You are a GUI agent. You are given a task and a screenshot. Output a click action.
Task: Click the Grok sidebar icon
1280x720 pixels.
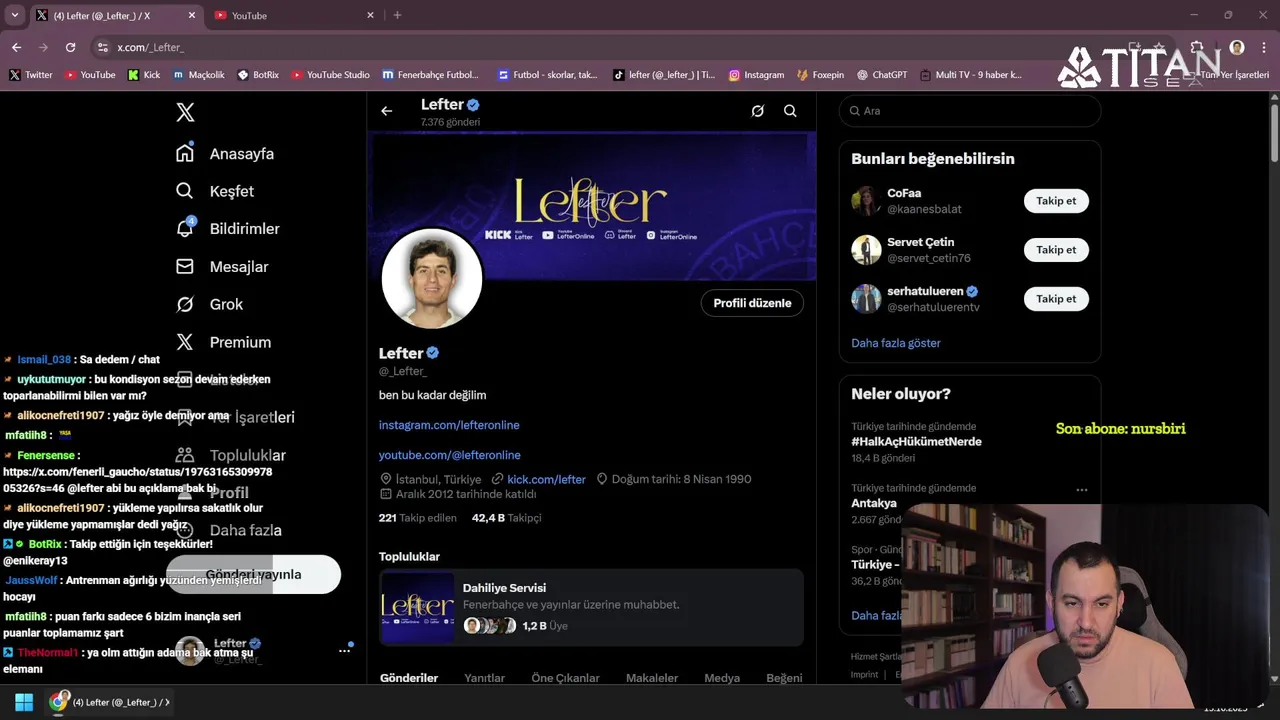coord(185,304)
